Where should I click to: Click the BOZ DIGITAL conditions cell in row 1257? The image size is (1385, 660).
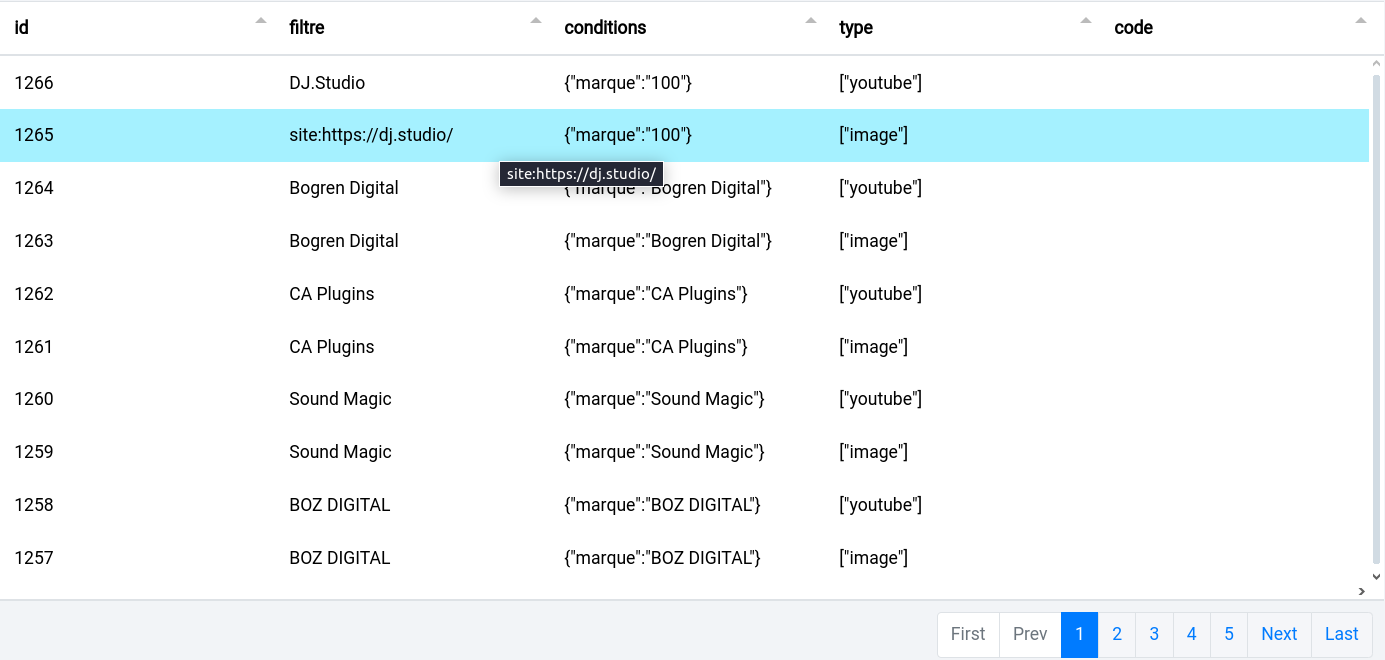coord(662,558)
